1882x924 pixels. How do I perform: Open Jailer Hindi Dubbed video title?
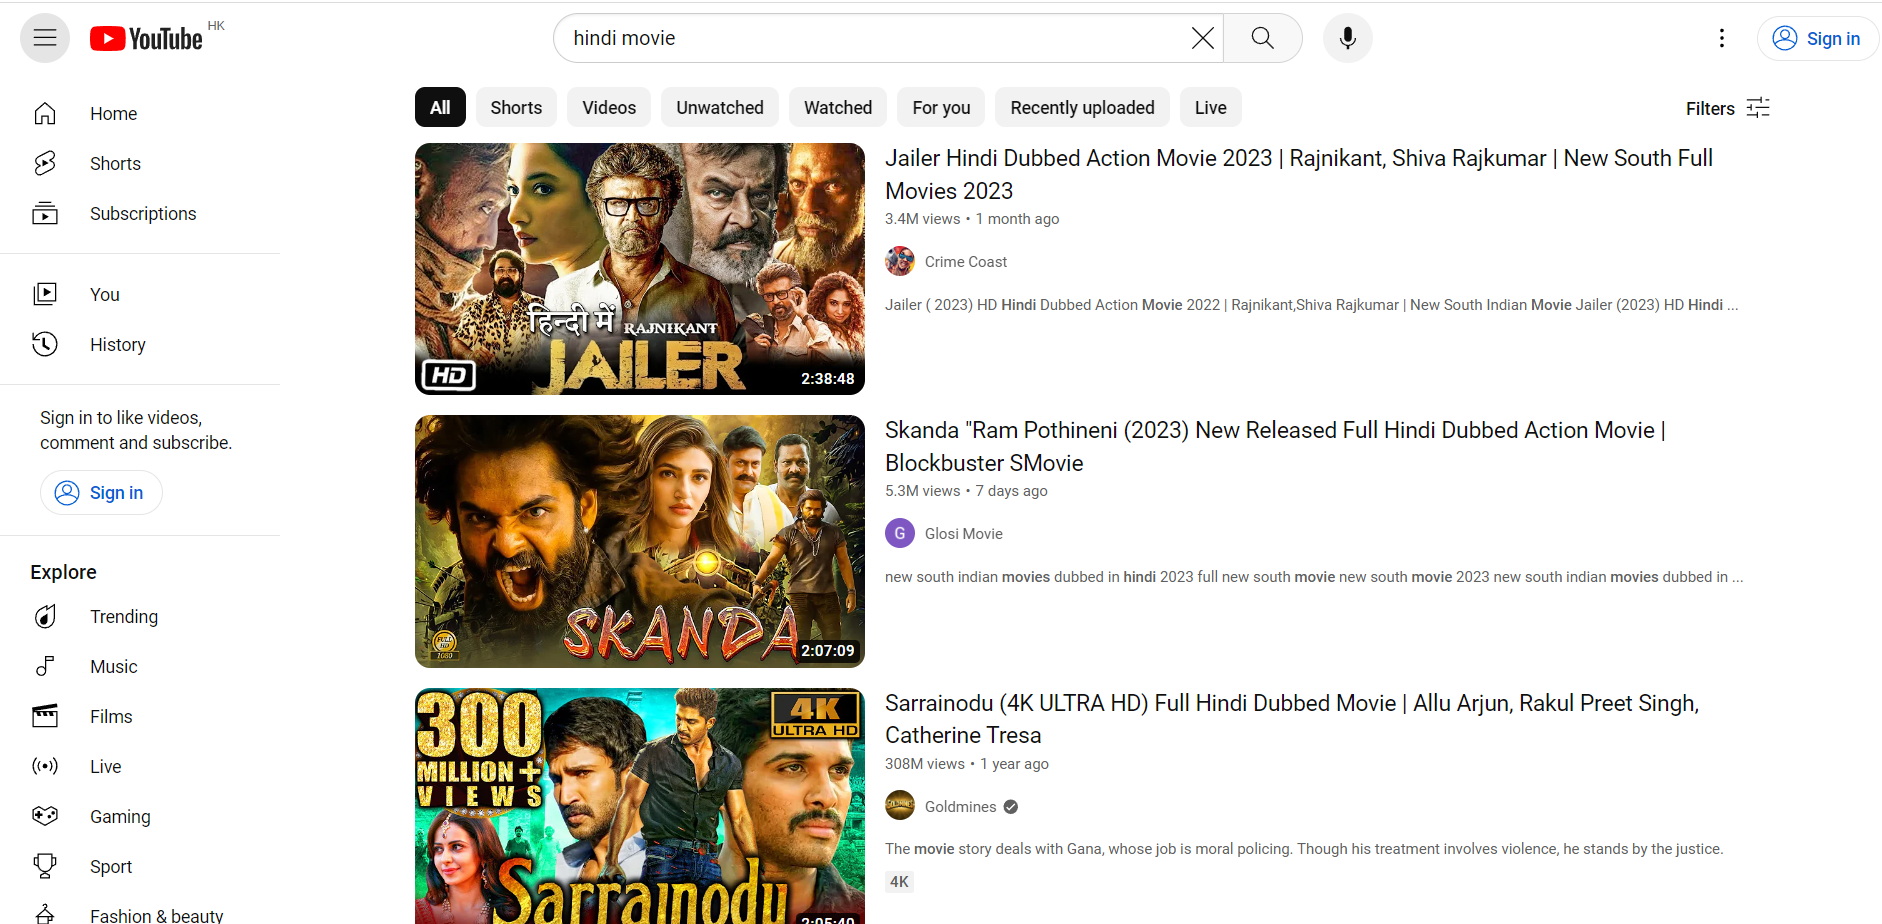point(1299,174)
